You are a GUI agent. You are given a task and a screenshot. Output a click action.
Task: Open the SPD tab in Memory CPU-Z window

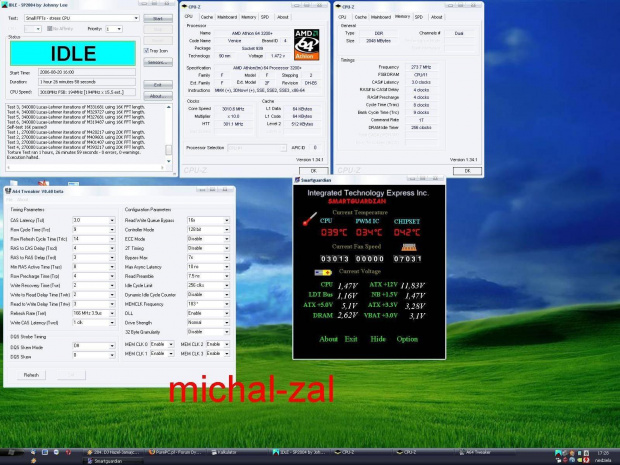click(x=419, y=17)
